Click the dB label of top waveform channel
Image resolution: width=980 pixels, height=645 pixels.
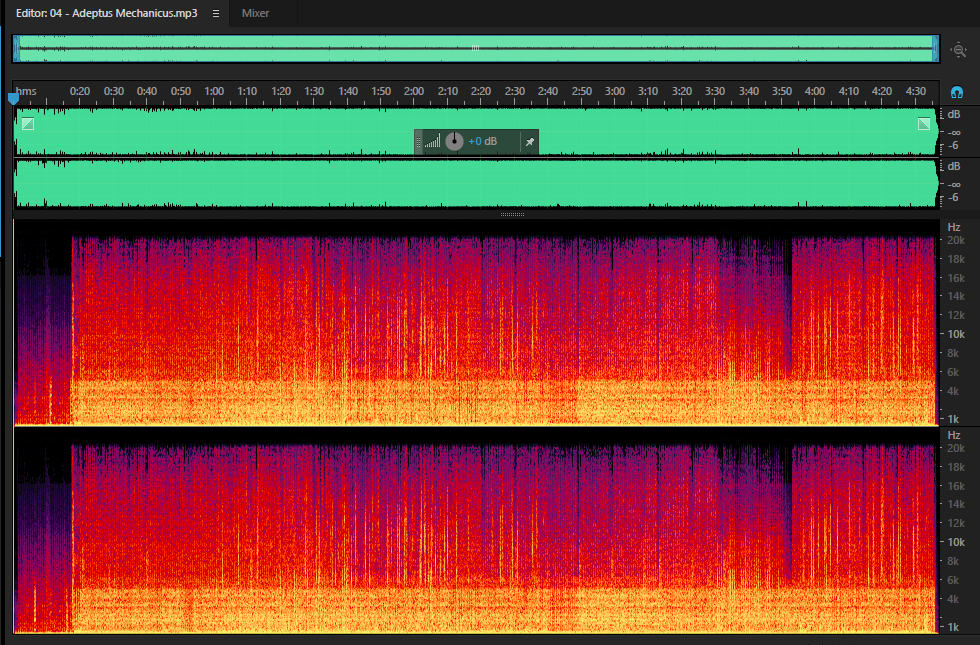click(x=954, y=114)
